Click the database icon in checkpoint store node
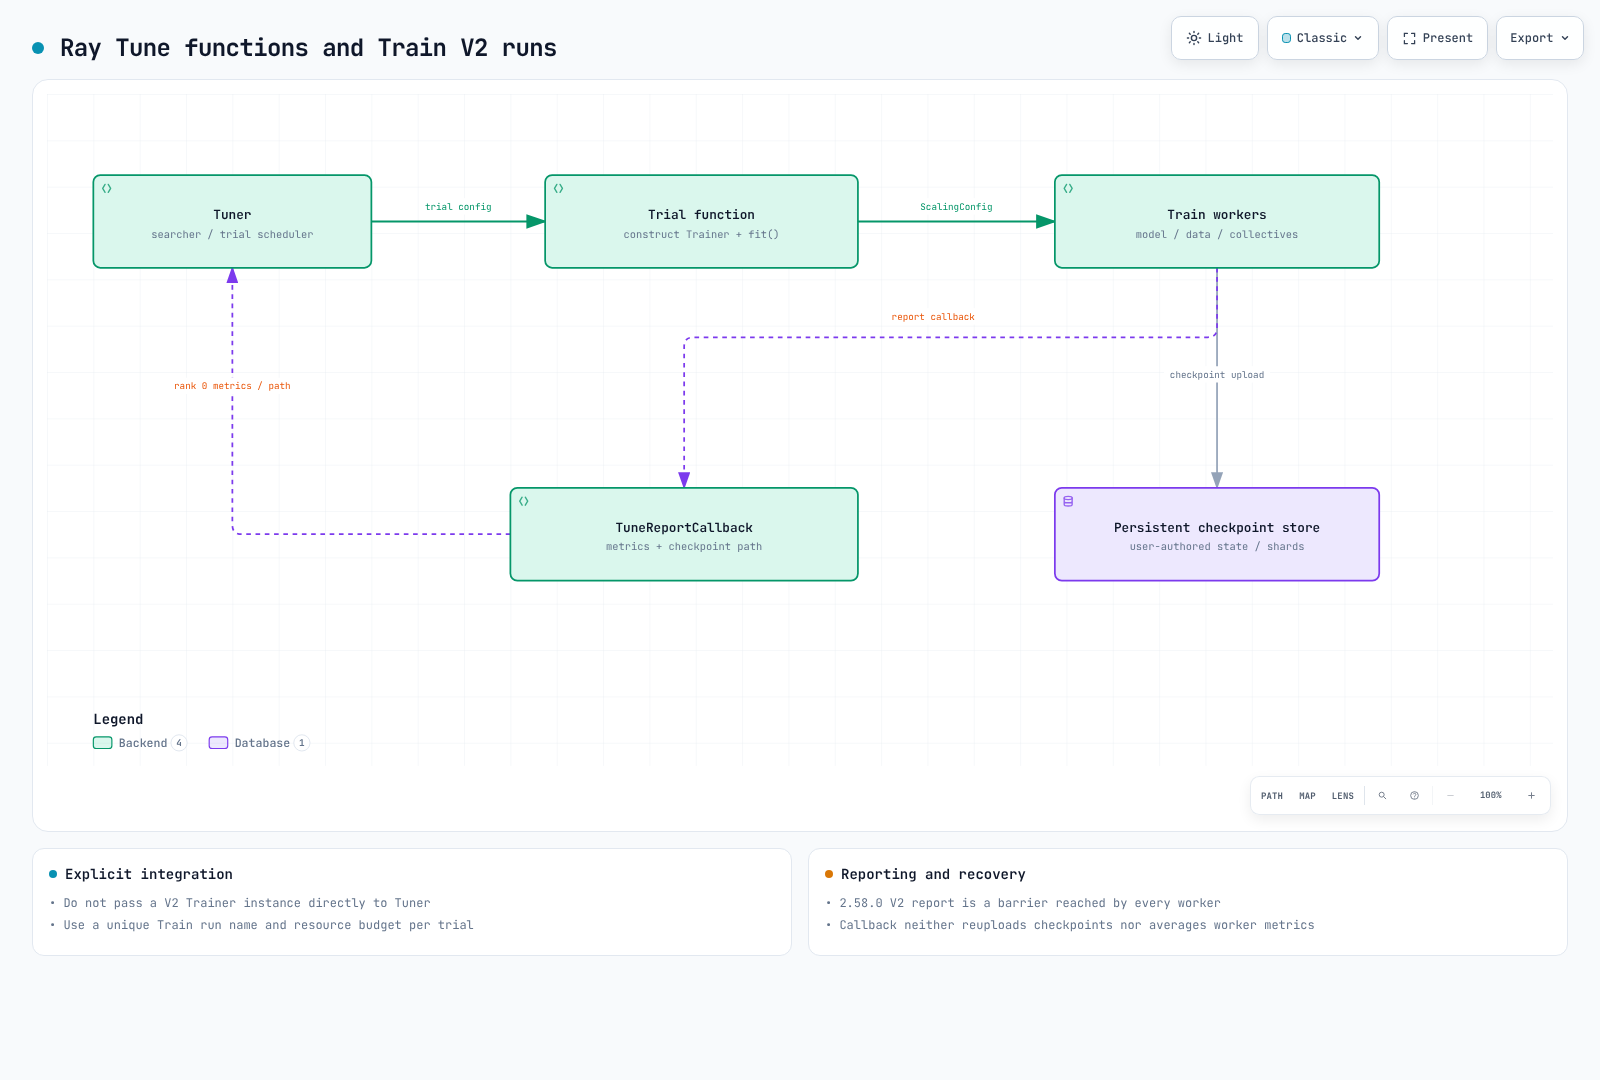This screenshot has width=1600, height=1080. tap(1068, 501)
